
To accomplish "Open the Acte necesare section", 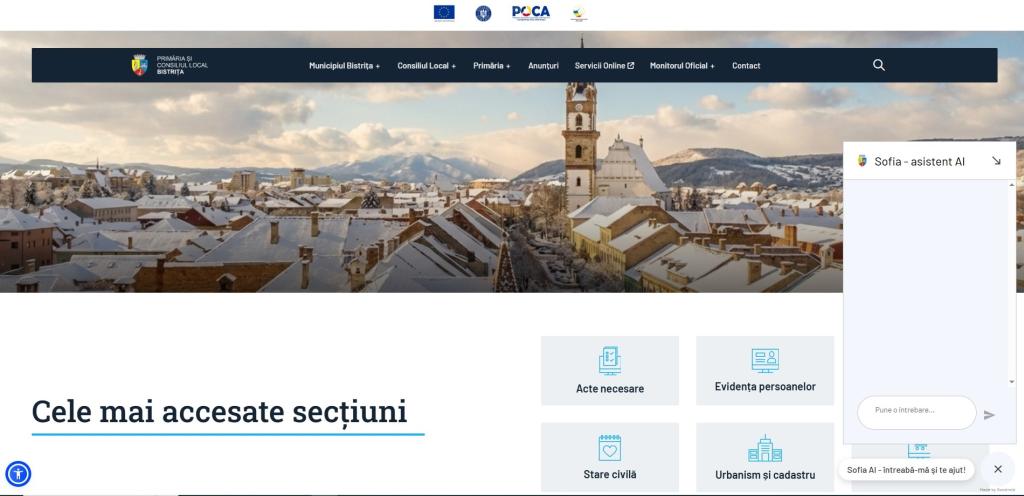I will (x=610, y=370).
